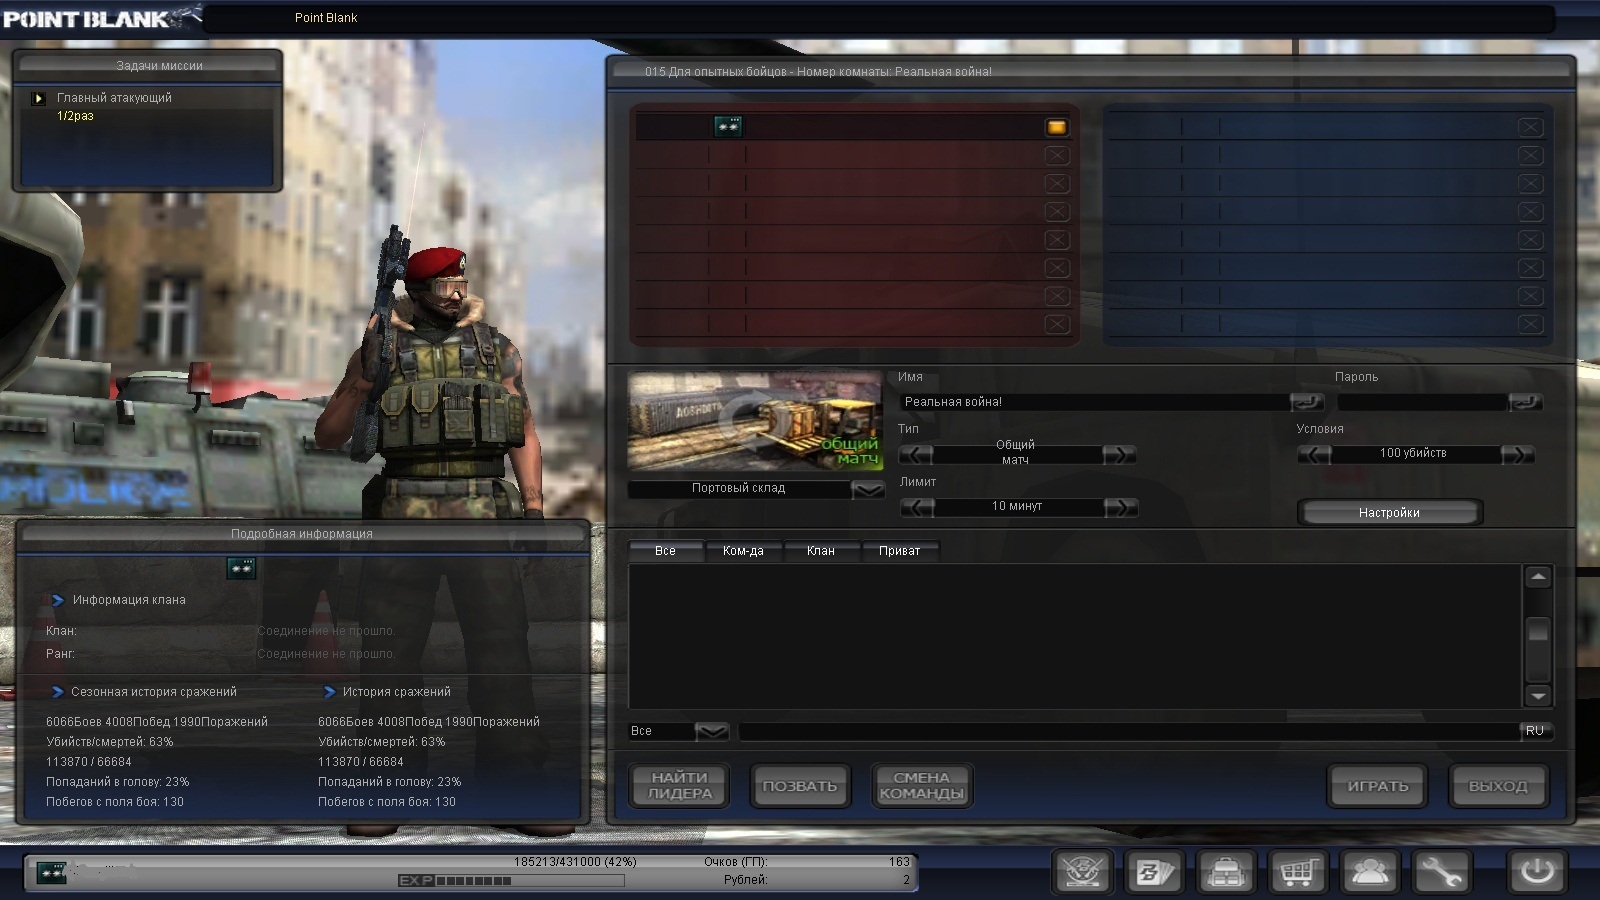This screenshot has width=1600, height=900.
Task: Switch to the Клан chat tab
Action: 820,551
